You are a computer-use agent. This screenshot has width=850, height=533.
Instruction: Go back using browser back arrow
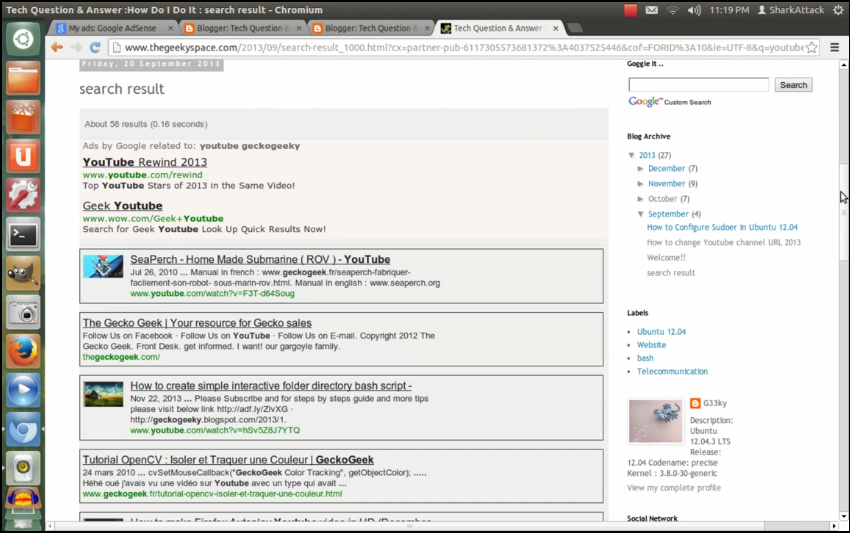pyautogui.click(x=56, y=47)
